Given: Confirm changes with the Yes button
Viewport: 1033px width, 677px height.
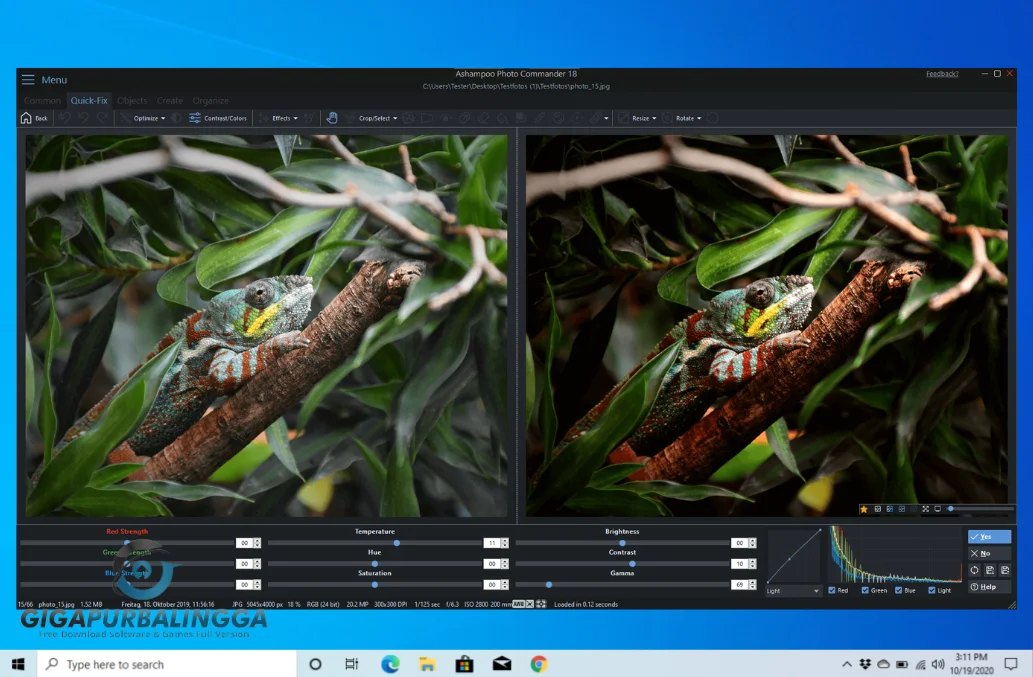Looking at the screenshot, I should (989, 537).
